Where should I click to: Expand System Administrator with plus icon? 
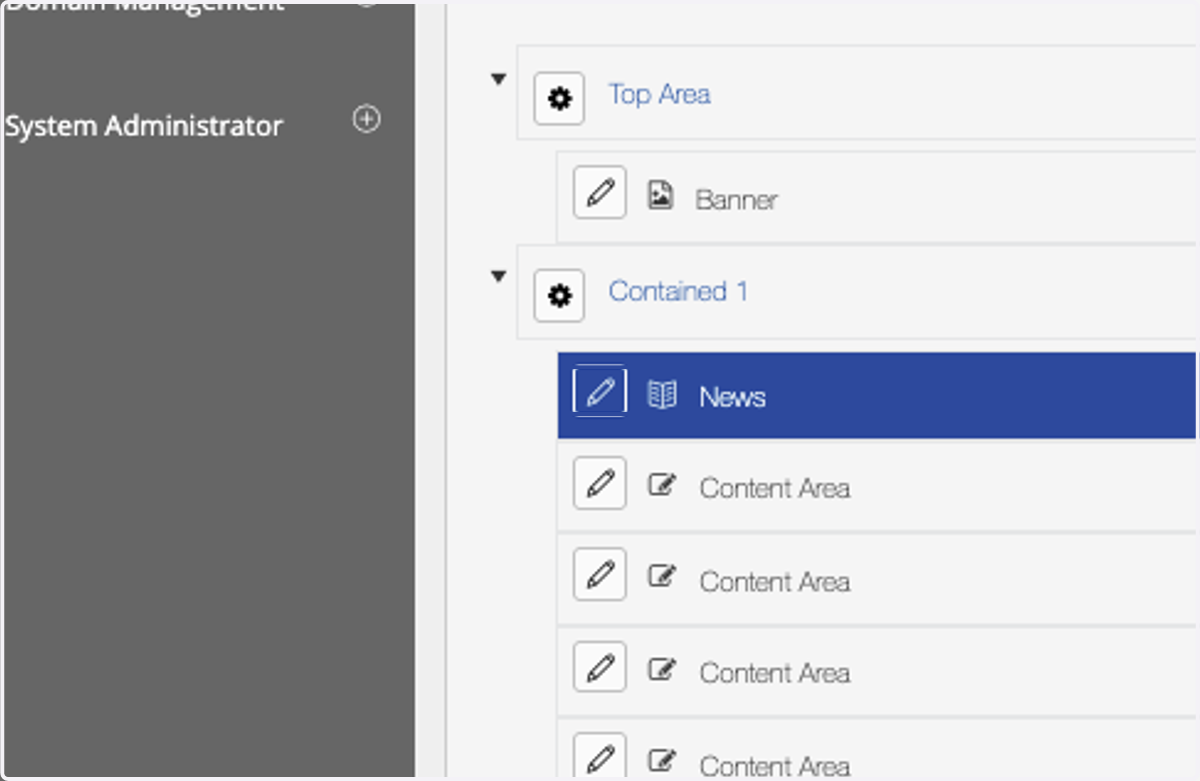coord(367,119)
